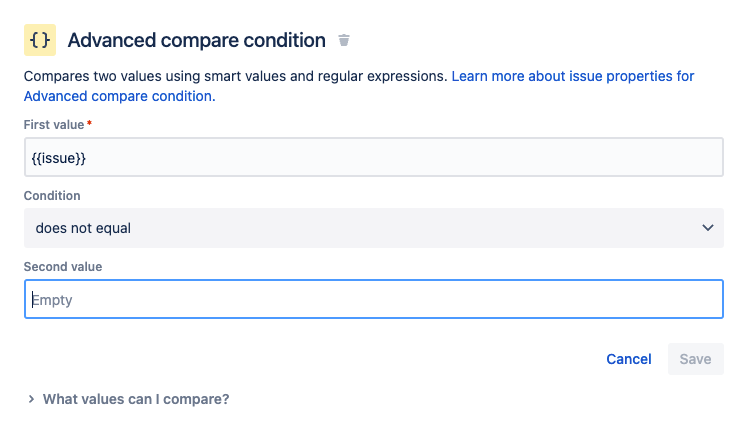754x436 pixels.
Task: Select the 'does not equal' text in dropdown
Action: tap(83, 228)
